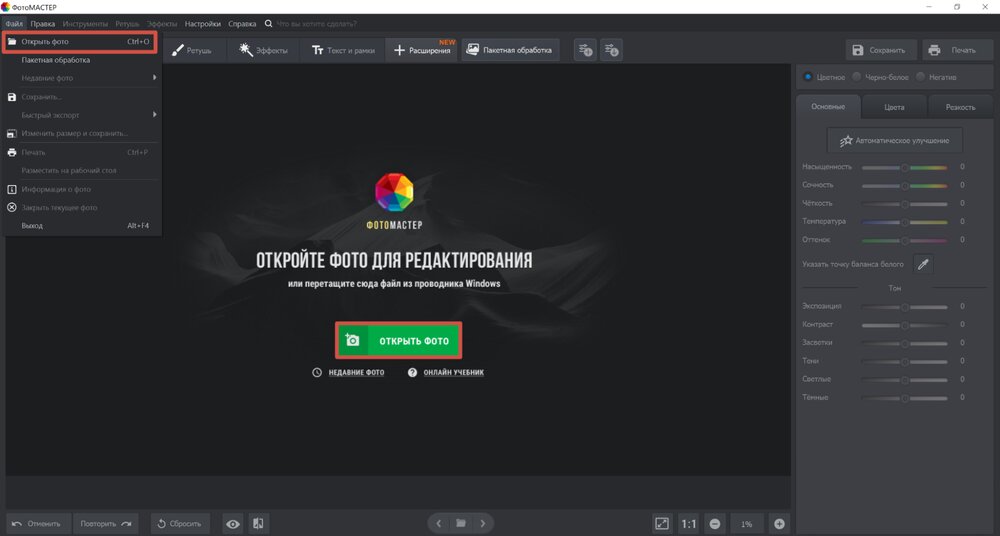Image resolution: width=1000 pixels, height=536 pixels.
Task: Select Сохранить... menu entry
Action: click(x=82, y=97)
